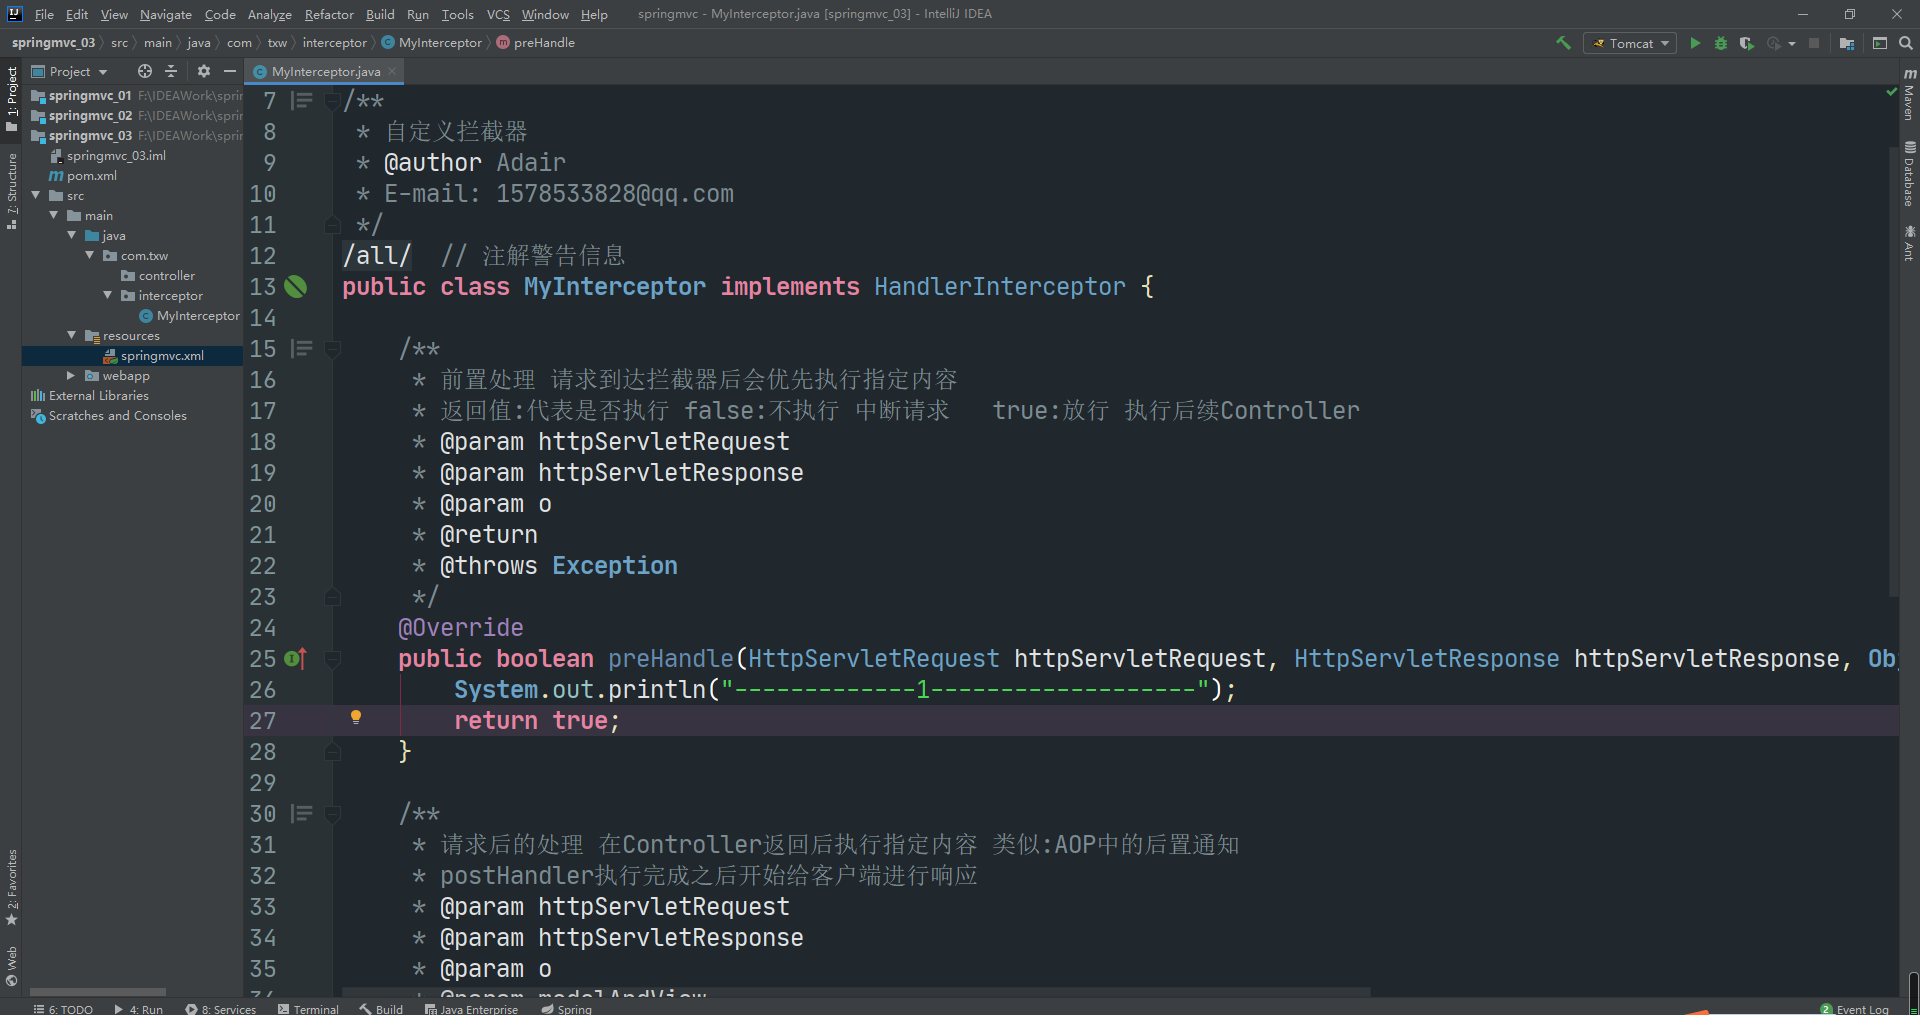Collapse the main folder
This screenshot has width=1920, height=1015.
(54, 215)
